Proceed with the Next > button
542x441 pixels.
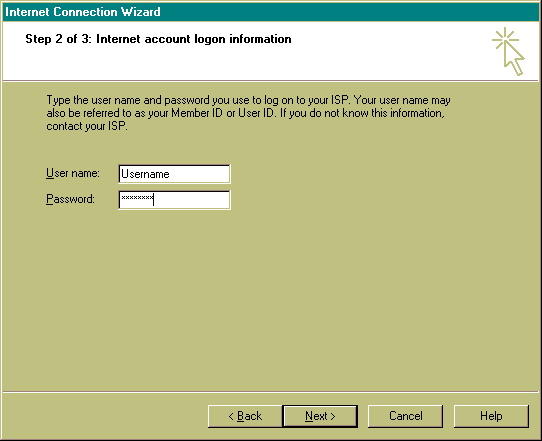[x=320, y=416]
